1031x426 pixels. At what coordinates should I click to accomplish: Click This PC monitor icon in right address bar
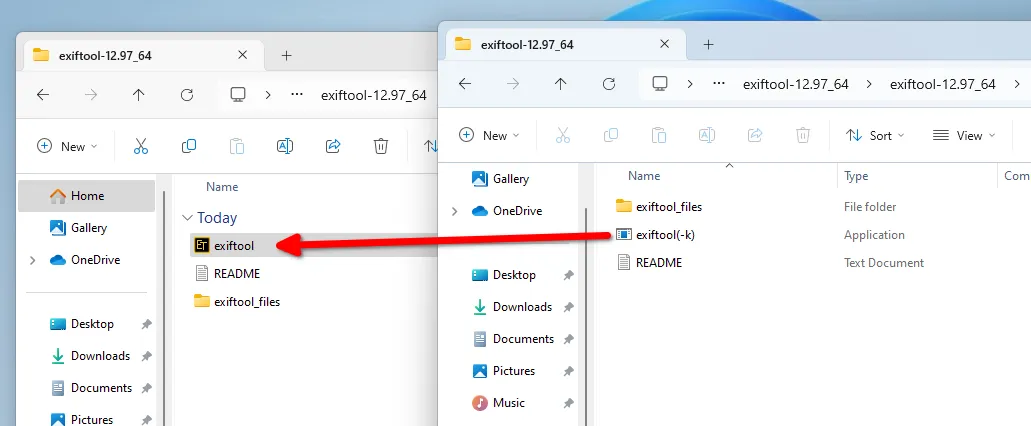pyautogui.click(x=659, y=83)
